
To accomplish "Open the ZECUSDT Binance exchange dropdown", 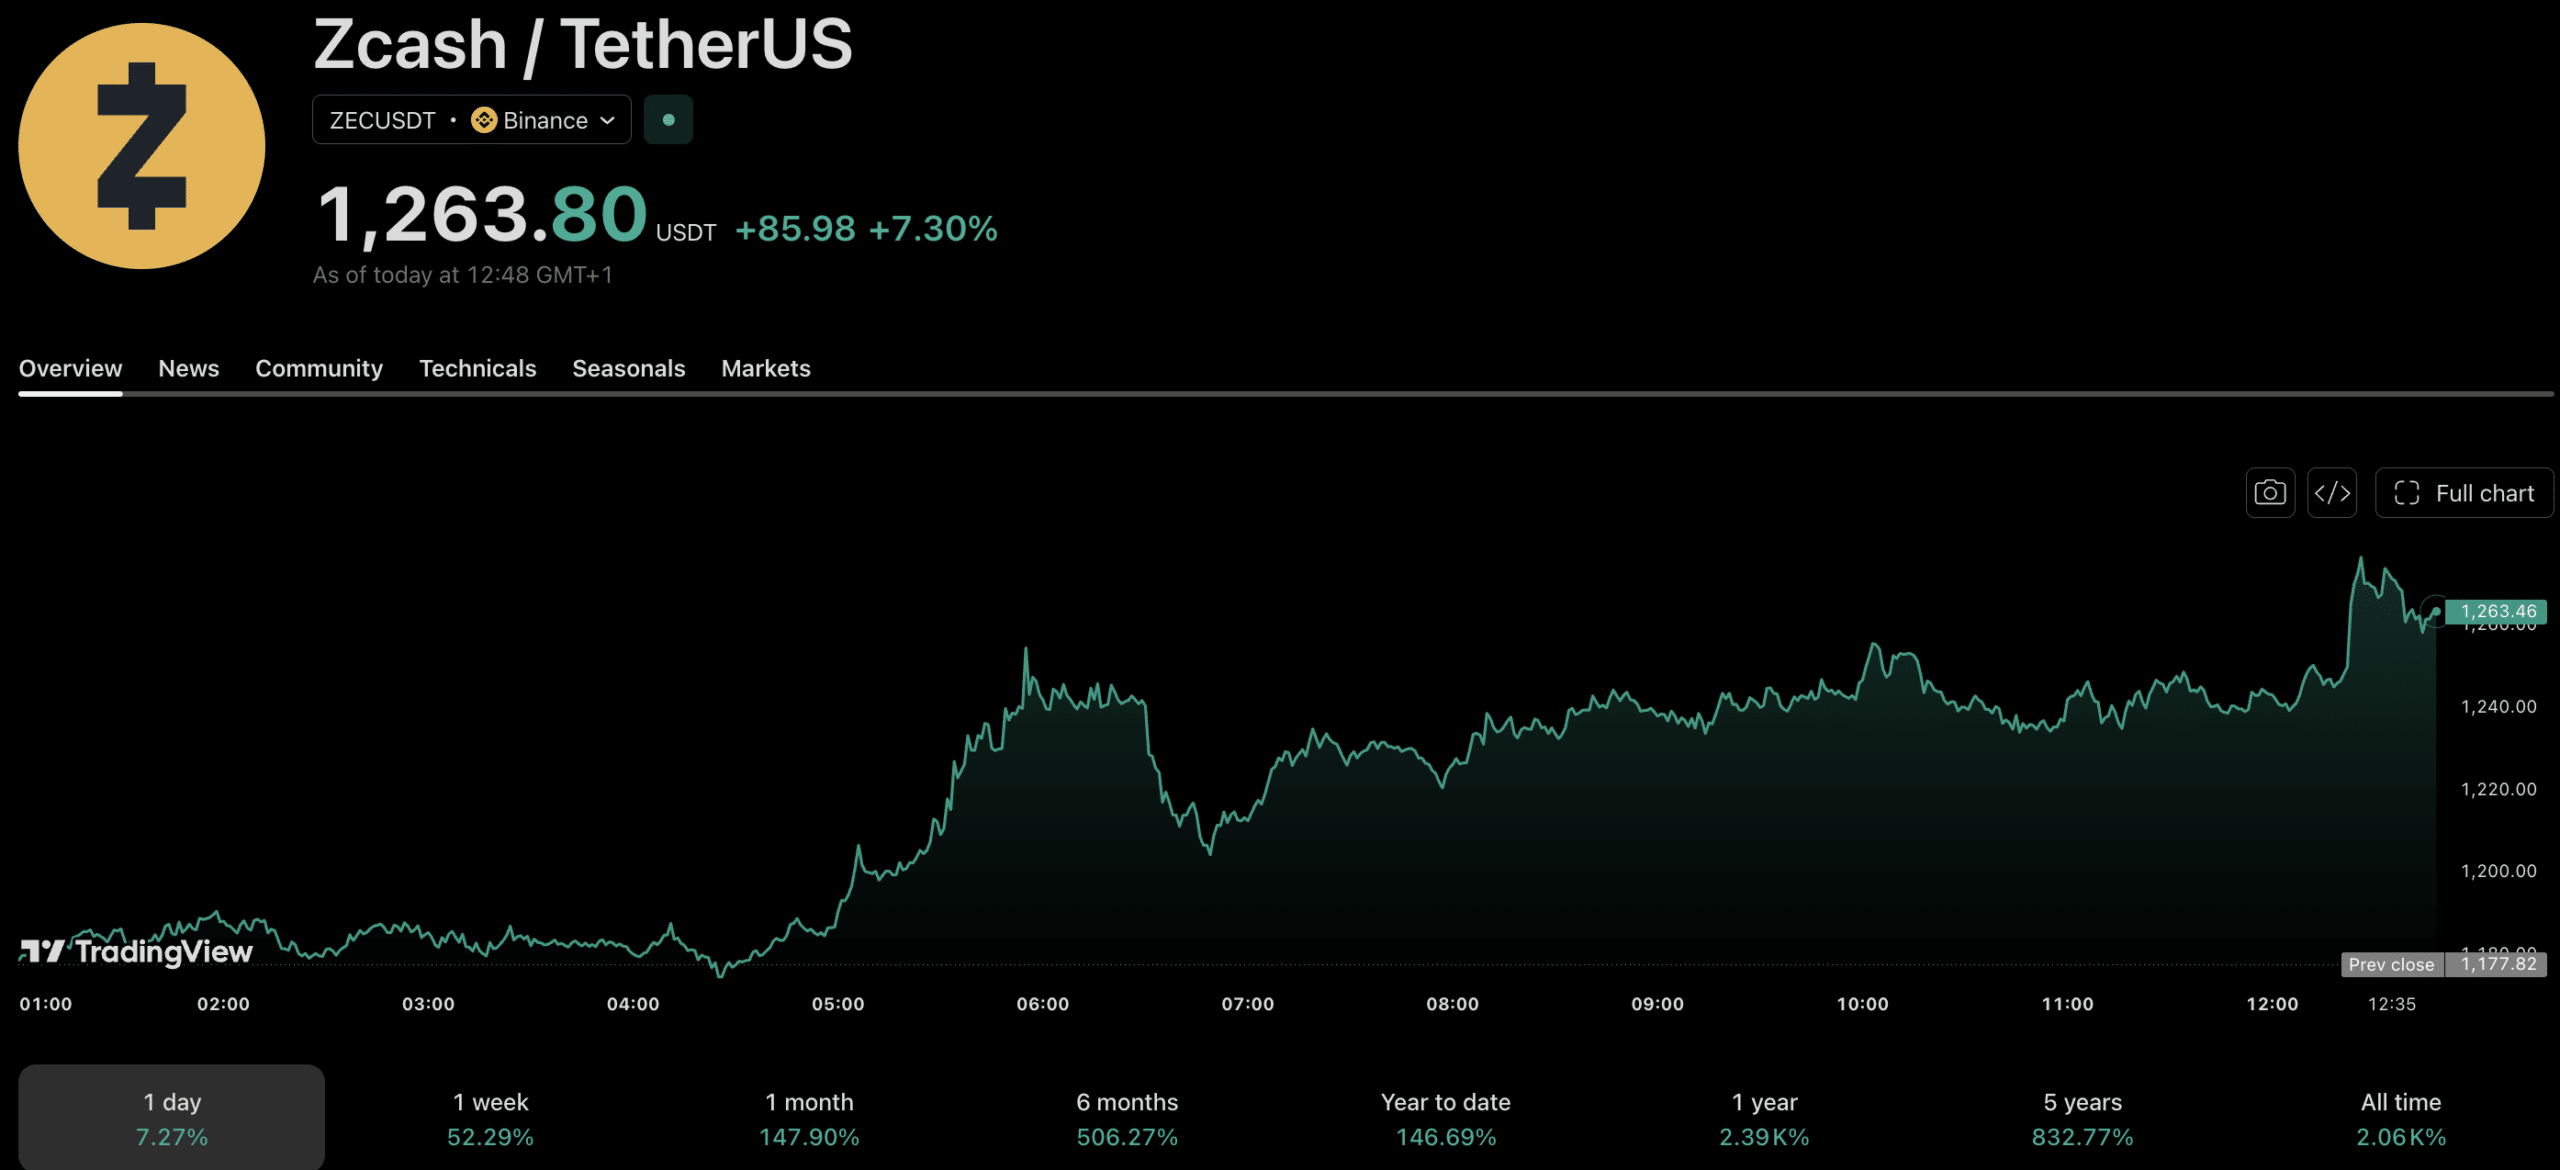I will coord(472,120).
